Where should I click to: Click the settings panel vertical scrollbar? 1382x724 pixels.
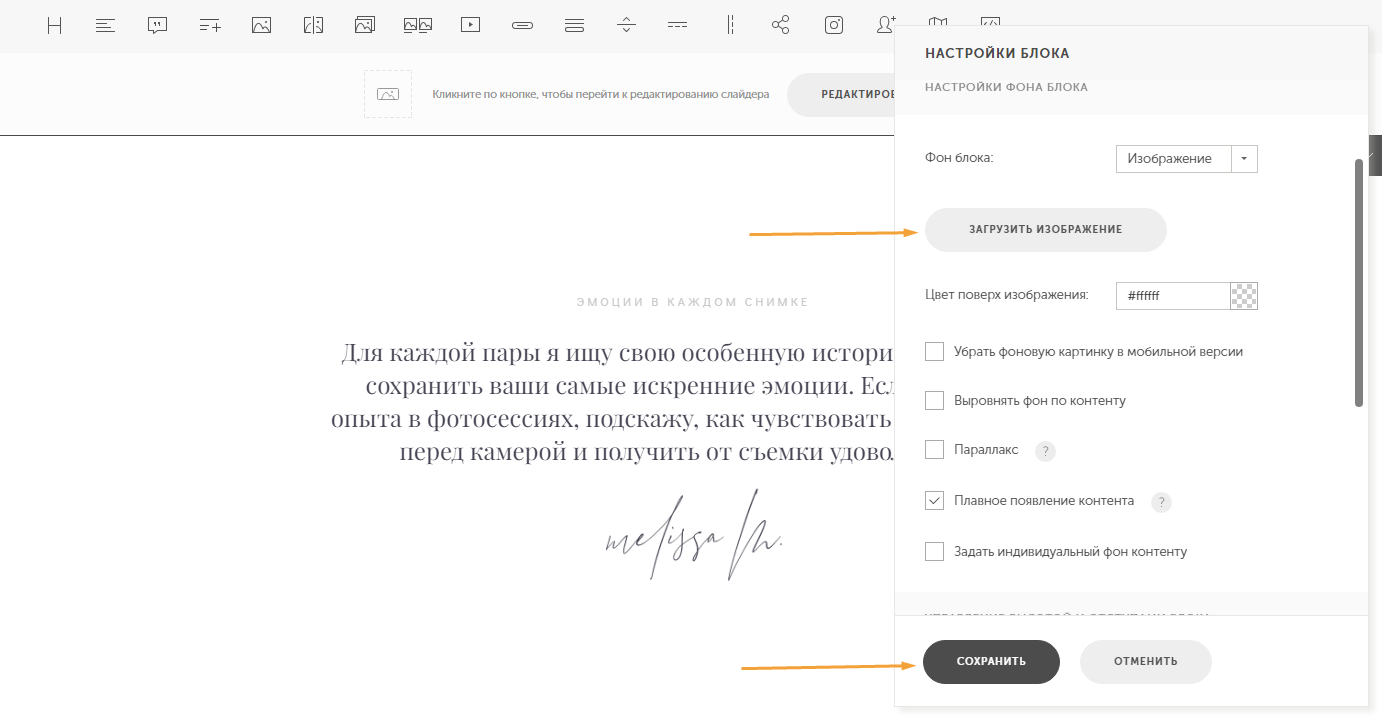pyautogui.click(x=1359, y=282)
